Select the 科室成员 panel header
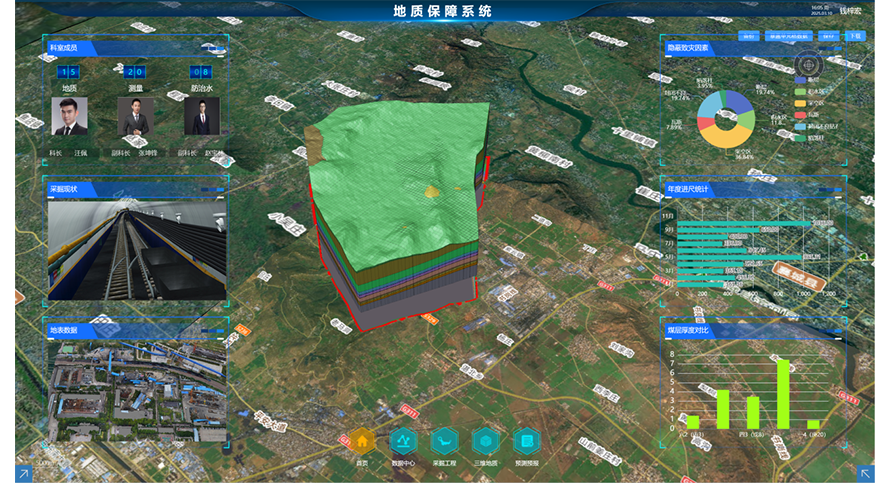This screenshot has height=483, width=891. tap(70, 47)
